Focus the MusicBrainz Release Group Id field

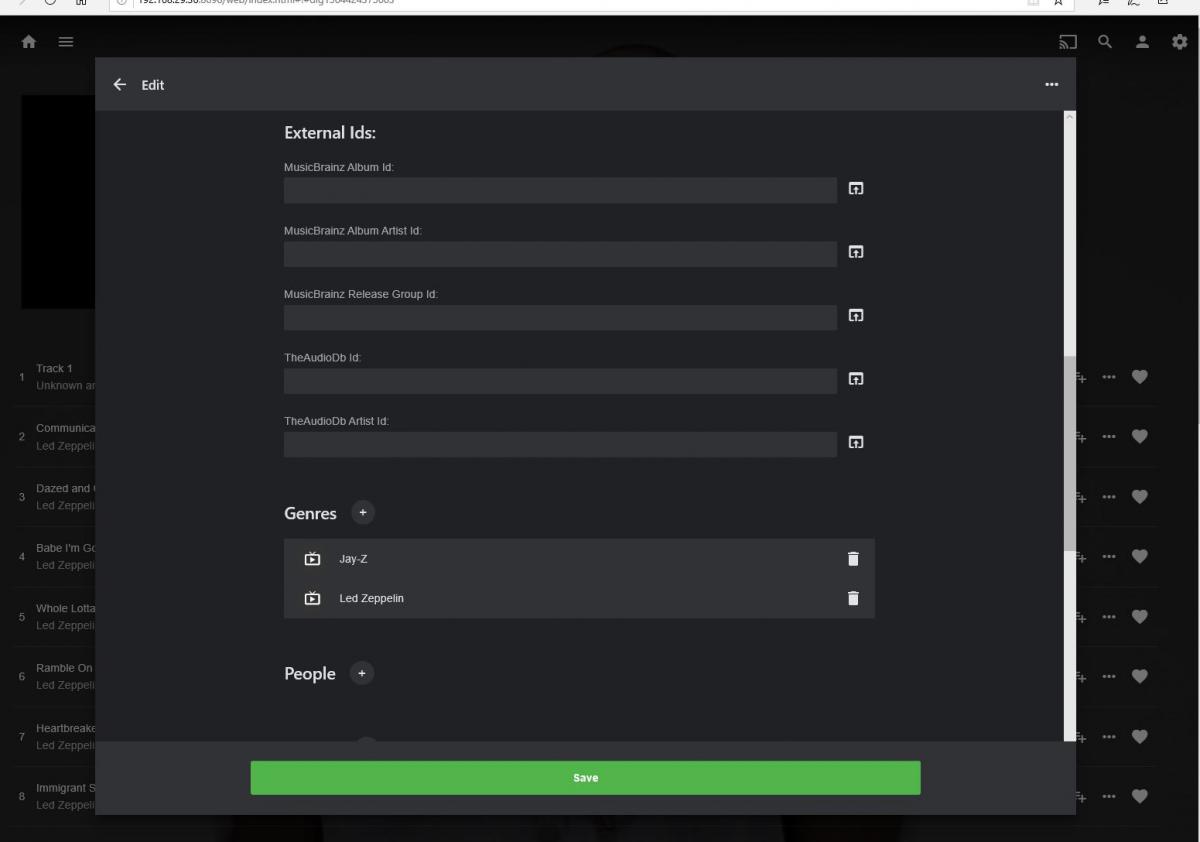tap(560, 317)
